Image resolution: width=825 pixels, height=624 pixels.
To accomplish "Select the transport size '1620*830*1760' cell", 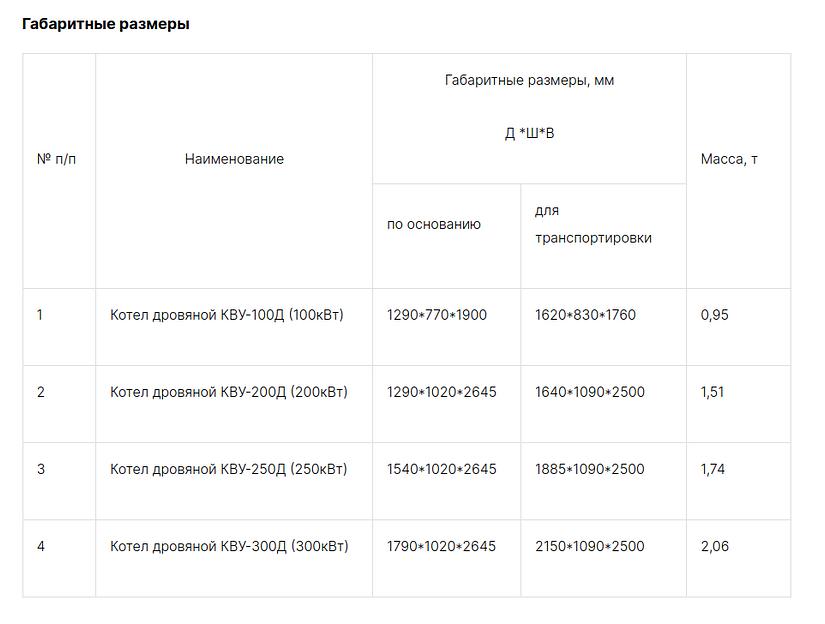I will 585,315.
